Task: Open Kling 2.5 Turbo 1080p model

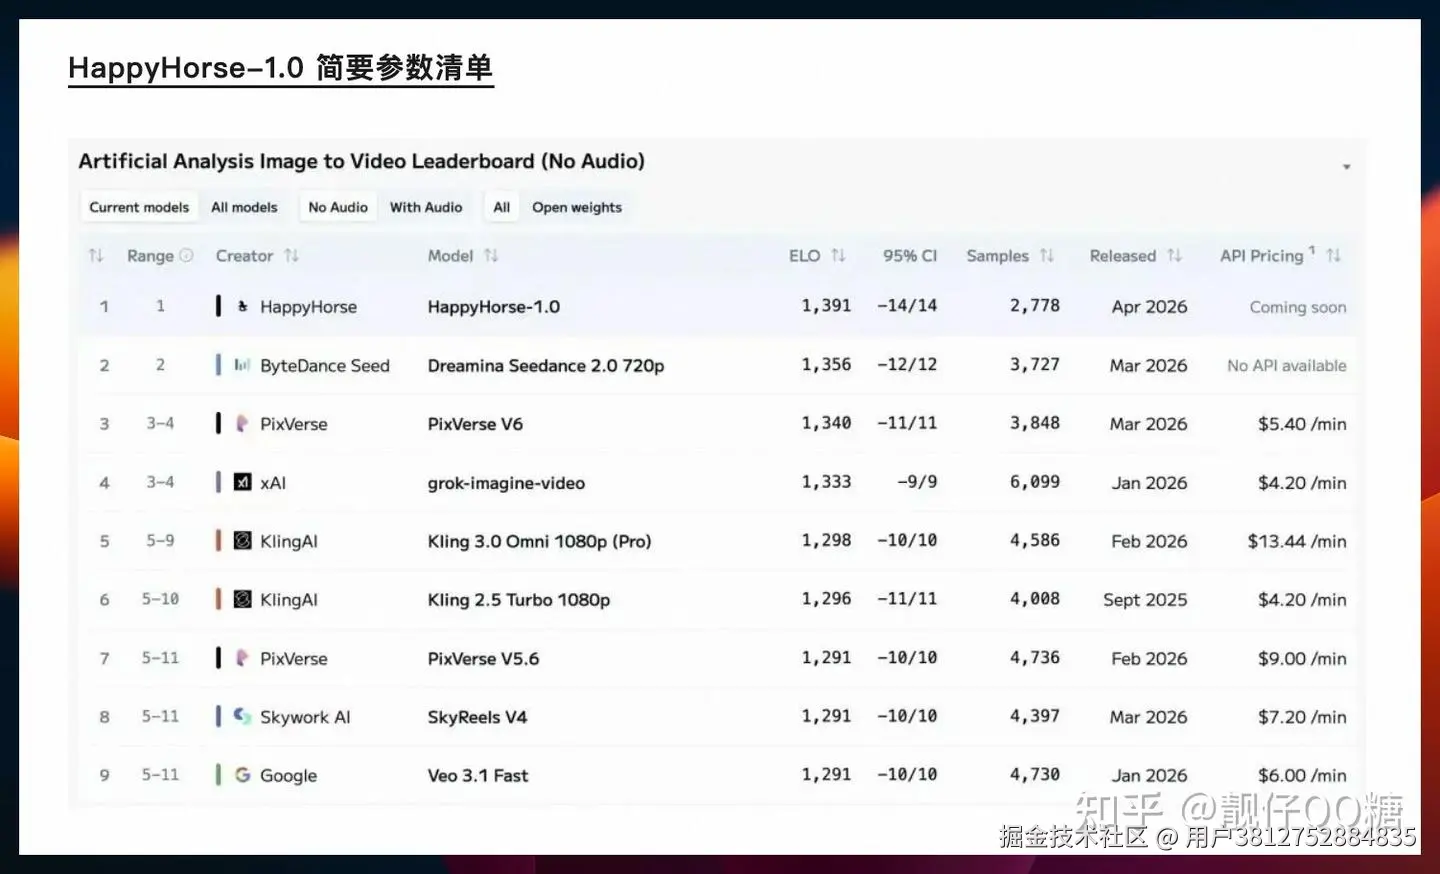Action: [x=519, y=600]
